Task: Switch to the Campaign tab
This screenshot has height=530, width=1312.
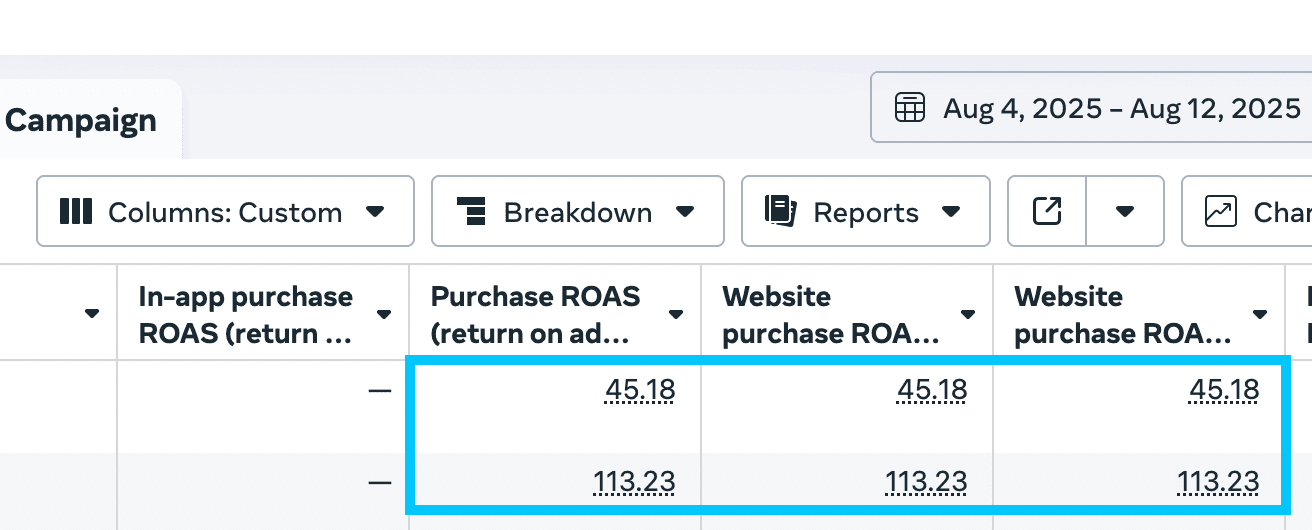Action: coord(81,121)
